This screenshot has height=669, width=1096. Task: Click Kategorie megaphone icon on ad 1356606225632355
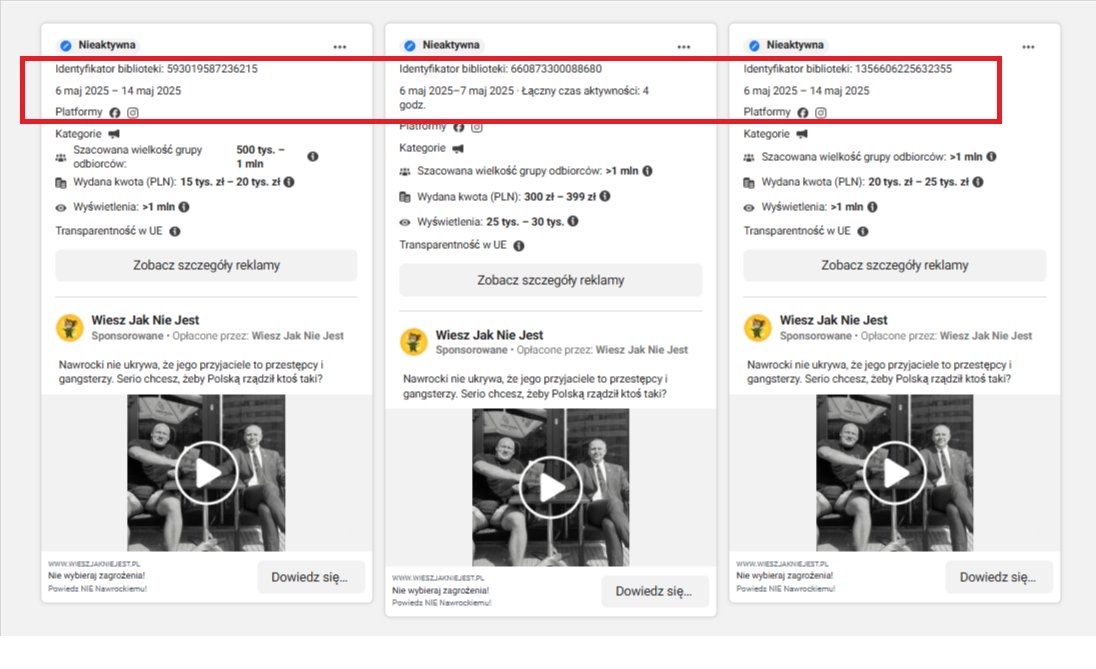[802, 134]
